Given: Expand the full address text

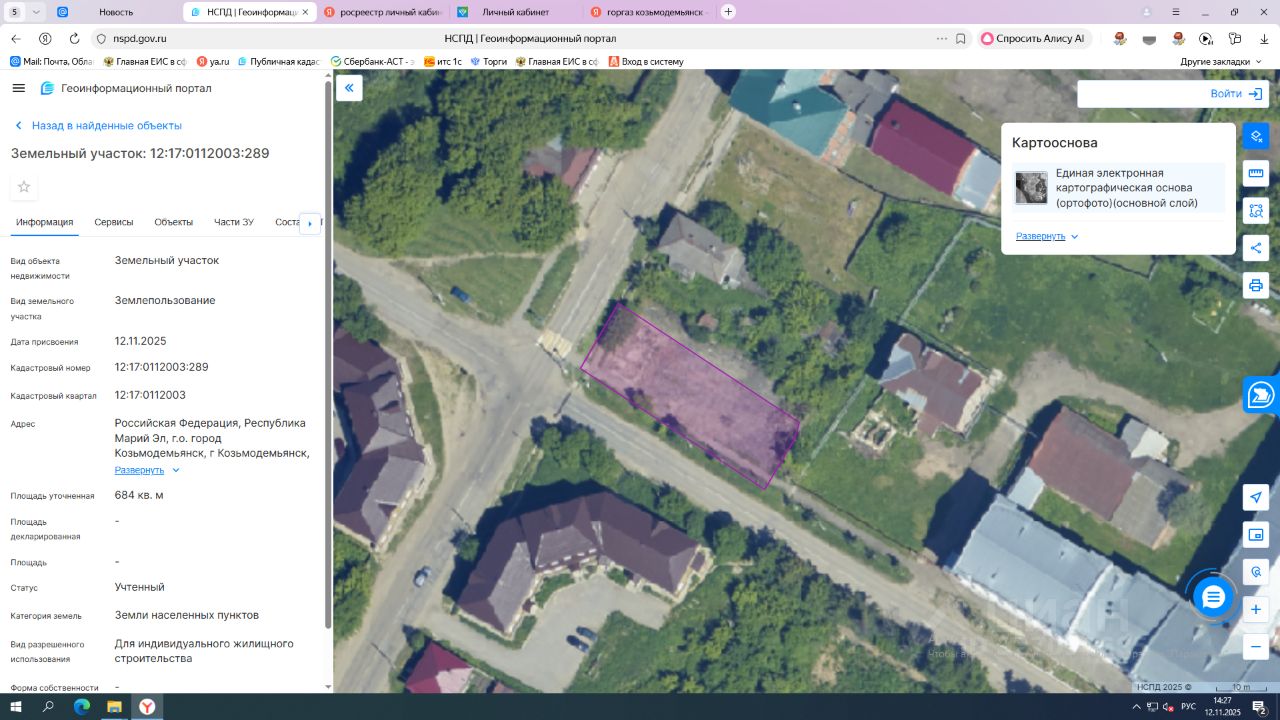Looking at the screenshot, I should (147, 470).
